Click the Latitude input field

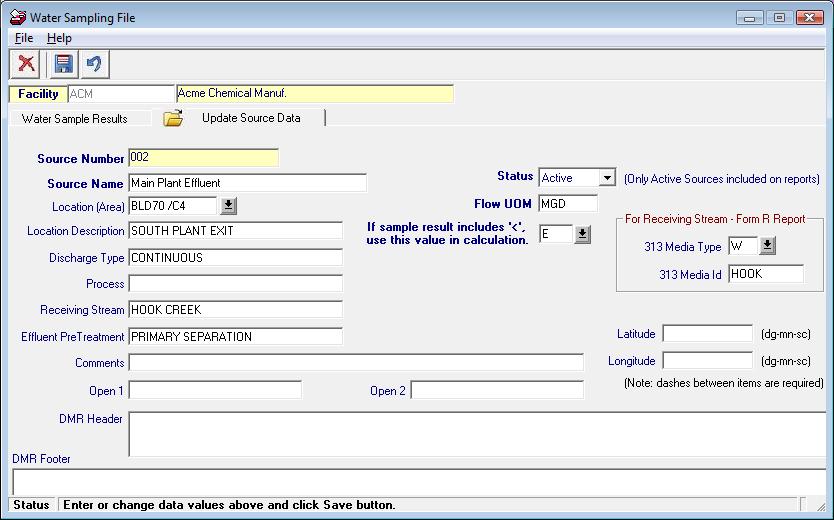(707, 333)
